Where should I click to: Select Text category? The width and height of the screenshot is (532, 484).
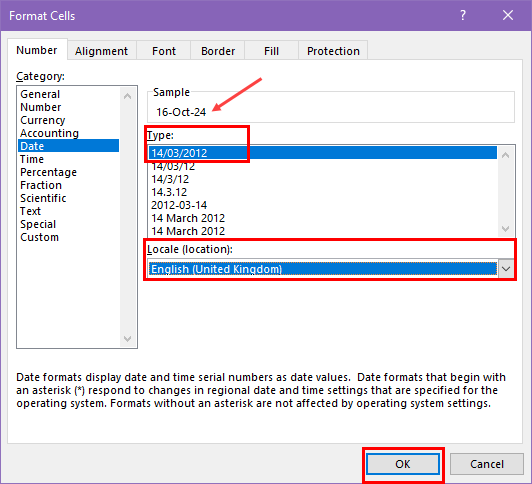69,211
